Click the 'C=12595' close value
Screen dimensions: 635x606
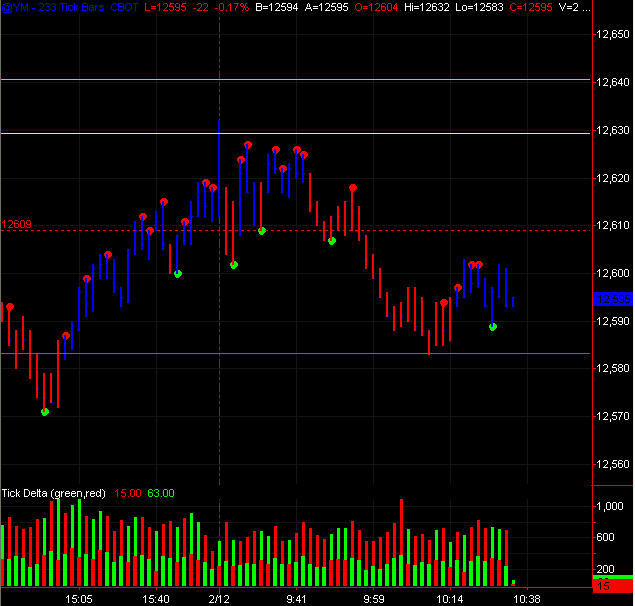tap(531, 7)
